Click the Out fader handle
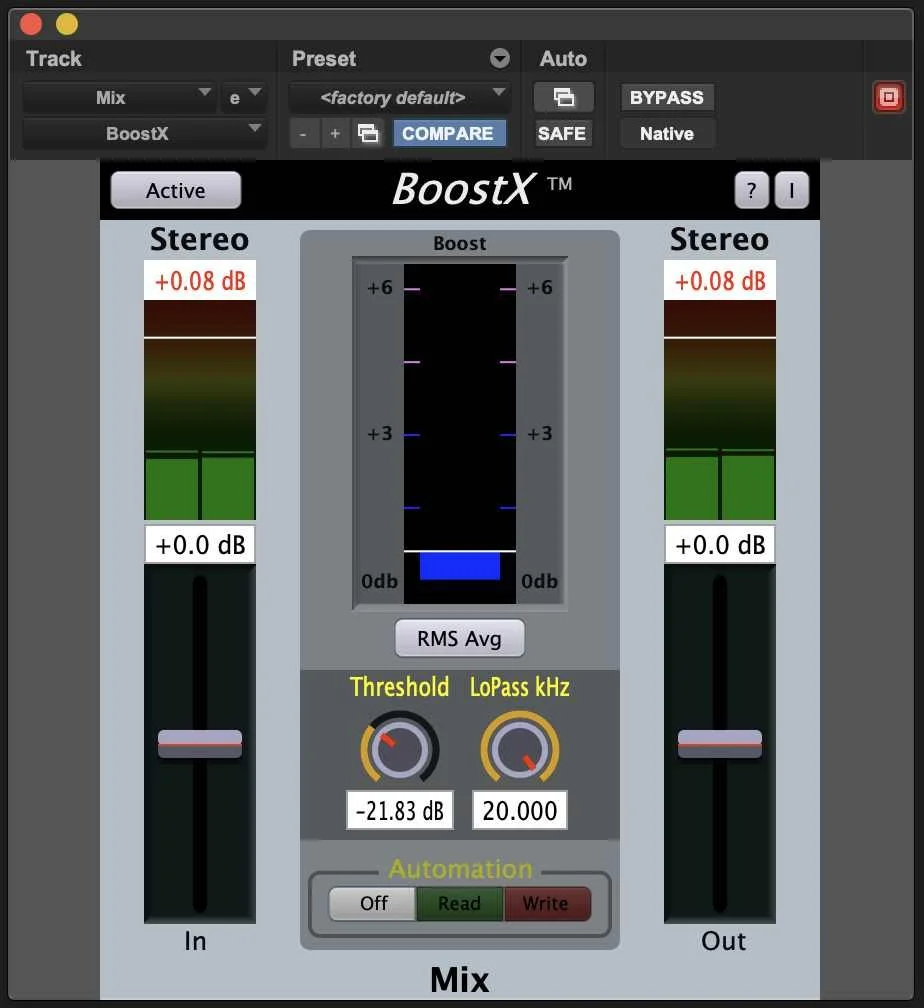924x1008 pixels. [x=720, y=744]
